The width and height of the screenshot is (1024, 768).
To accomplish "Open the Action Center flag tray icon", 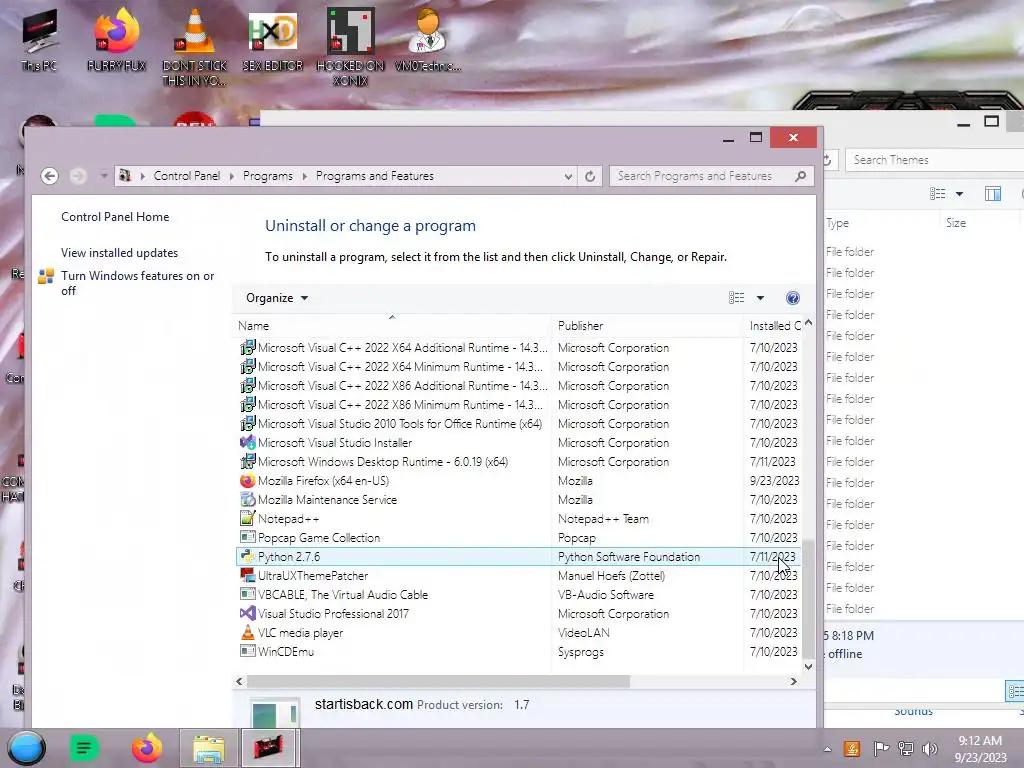I will tap(881, 748).
